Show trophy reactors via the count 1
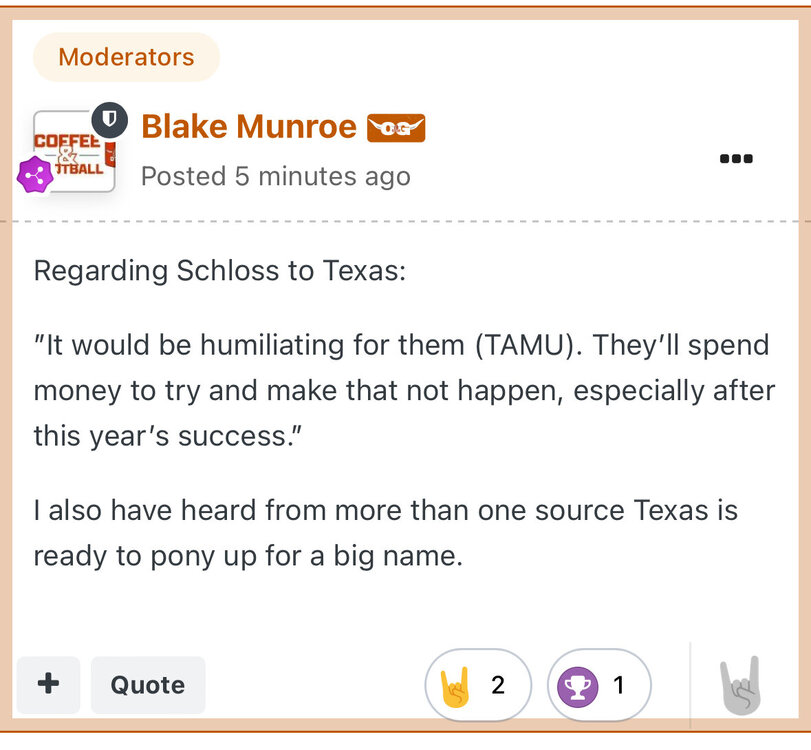The height and width of the screenshot is (750, 811). [x=619, y=685]
